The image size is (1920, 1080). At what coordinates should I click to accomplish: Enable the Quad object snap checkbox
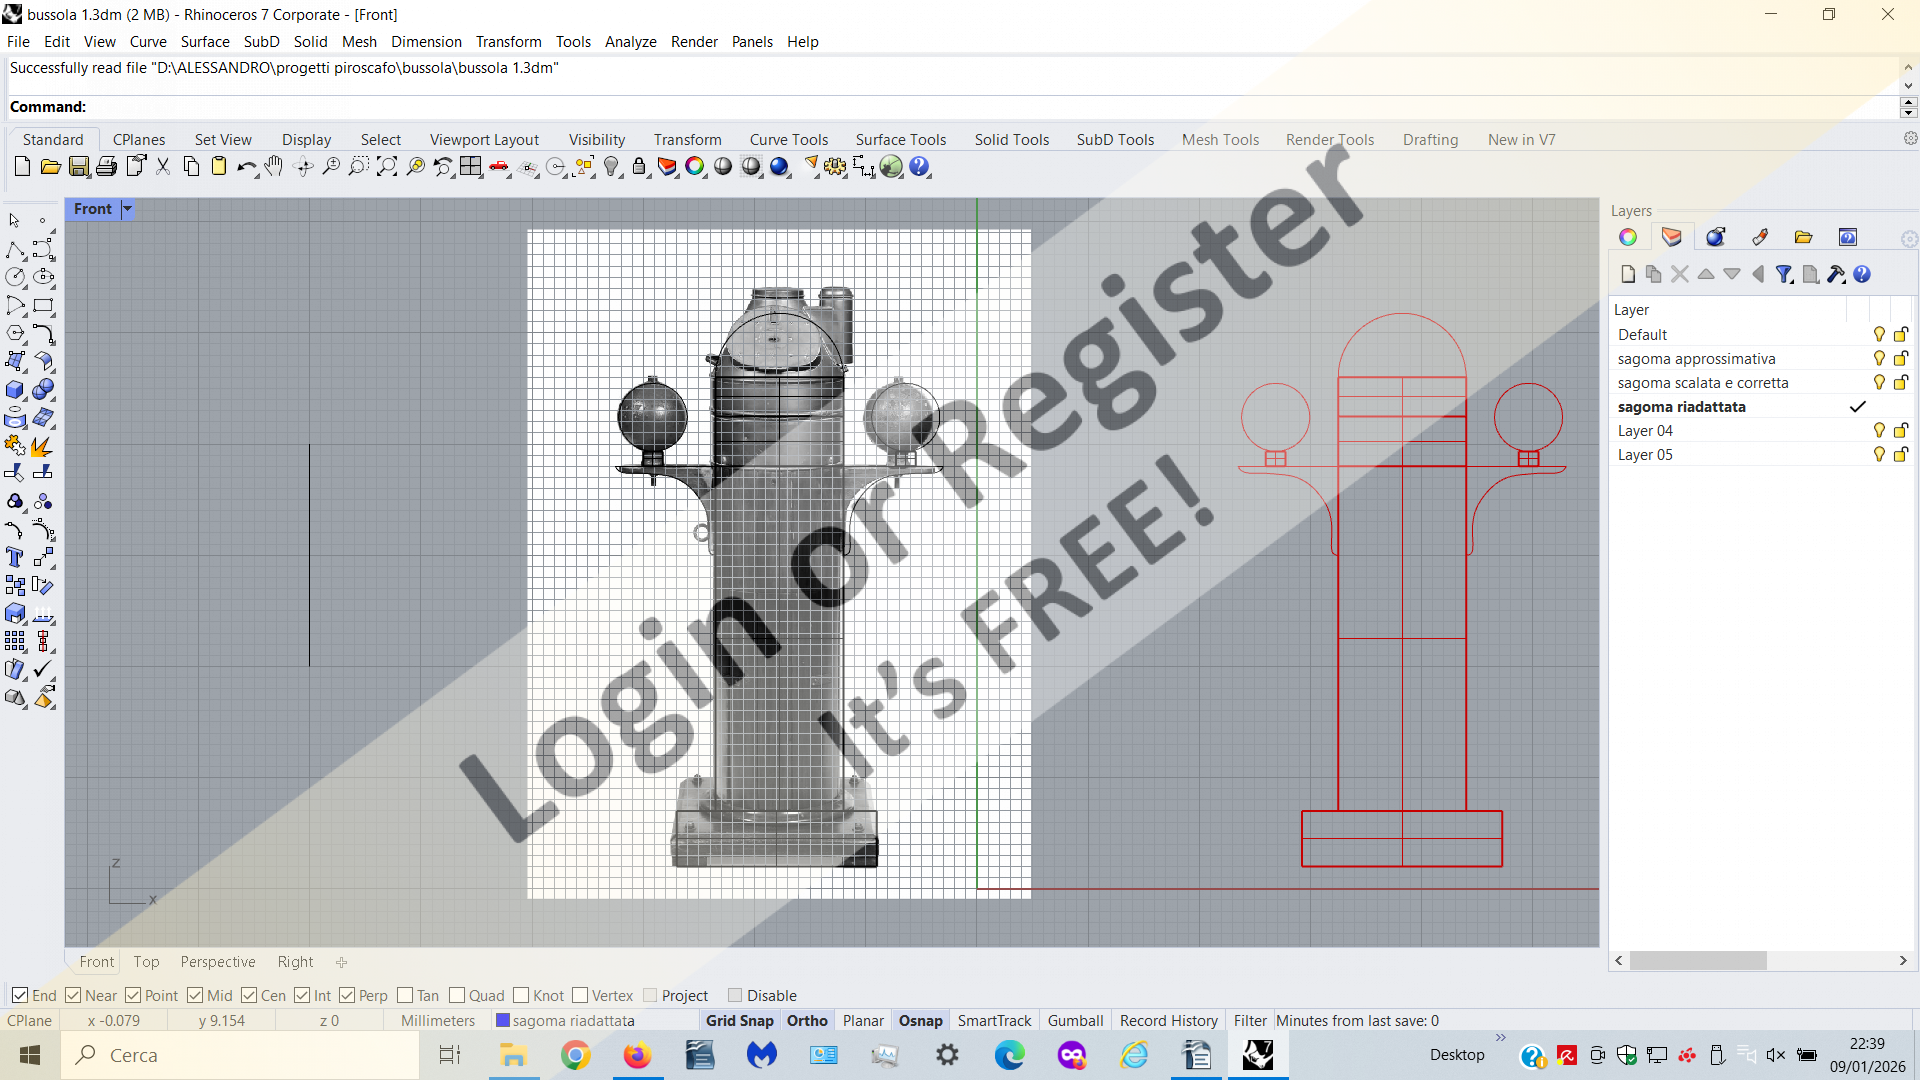coord(457,995)
